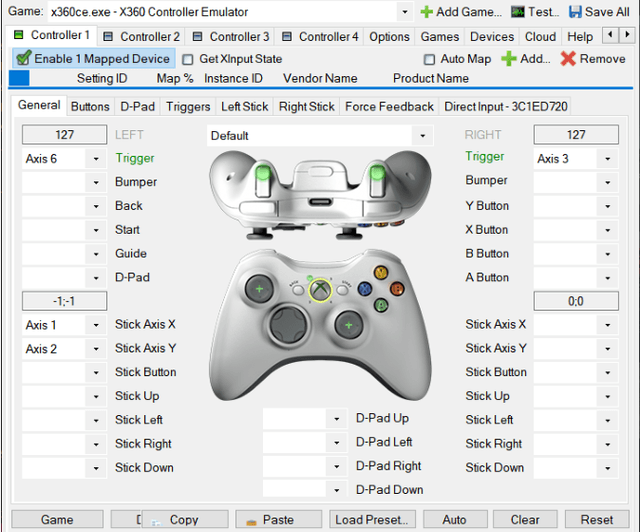Viewport: 640px width, 532px height.
Task: Click the yellow Y button on controller image
Action: point(380,272)
